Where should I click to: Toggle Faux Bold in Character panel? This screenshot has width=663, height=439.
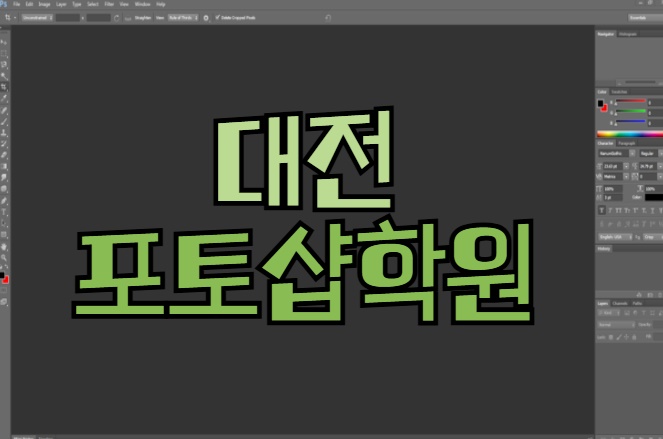pyautogui.click(x=602, y=210)
